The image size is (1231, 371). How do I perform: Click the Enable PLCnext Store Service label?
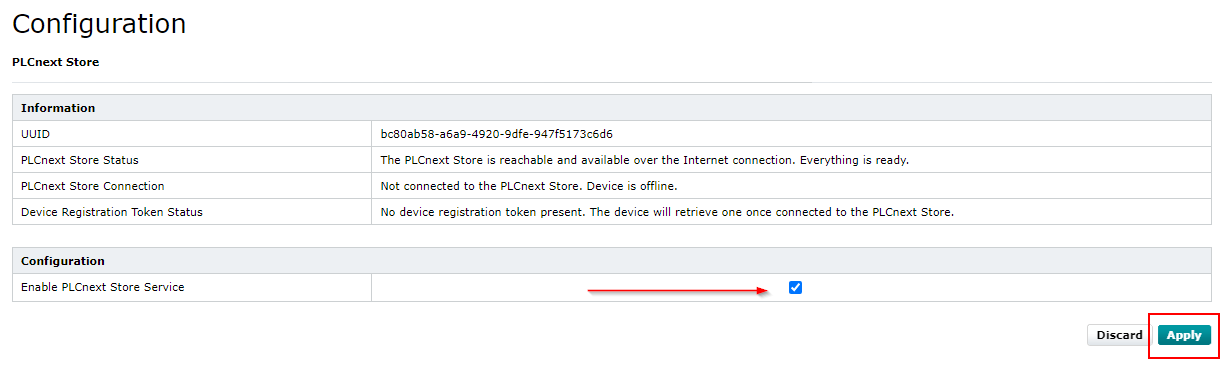[x=103, y=288]
